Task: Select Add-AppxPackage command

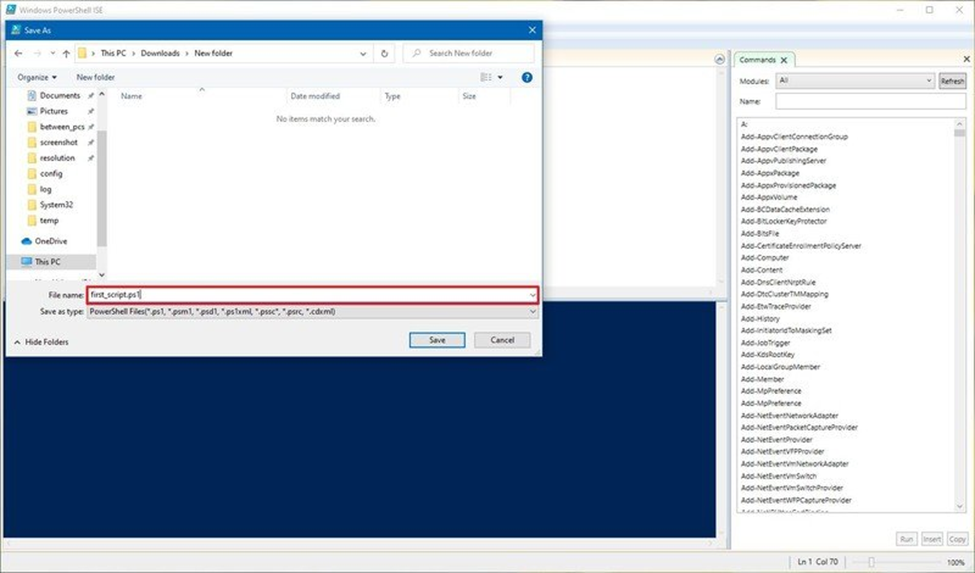Action: (x=770, y=173)
